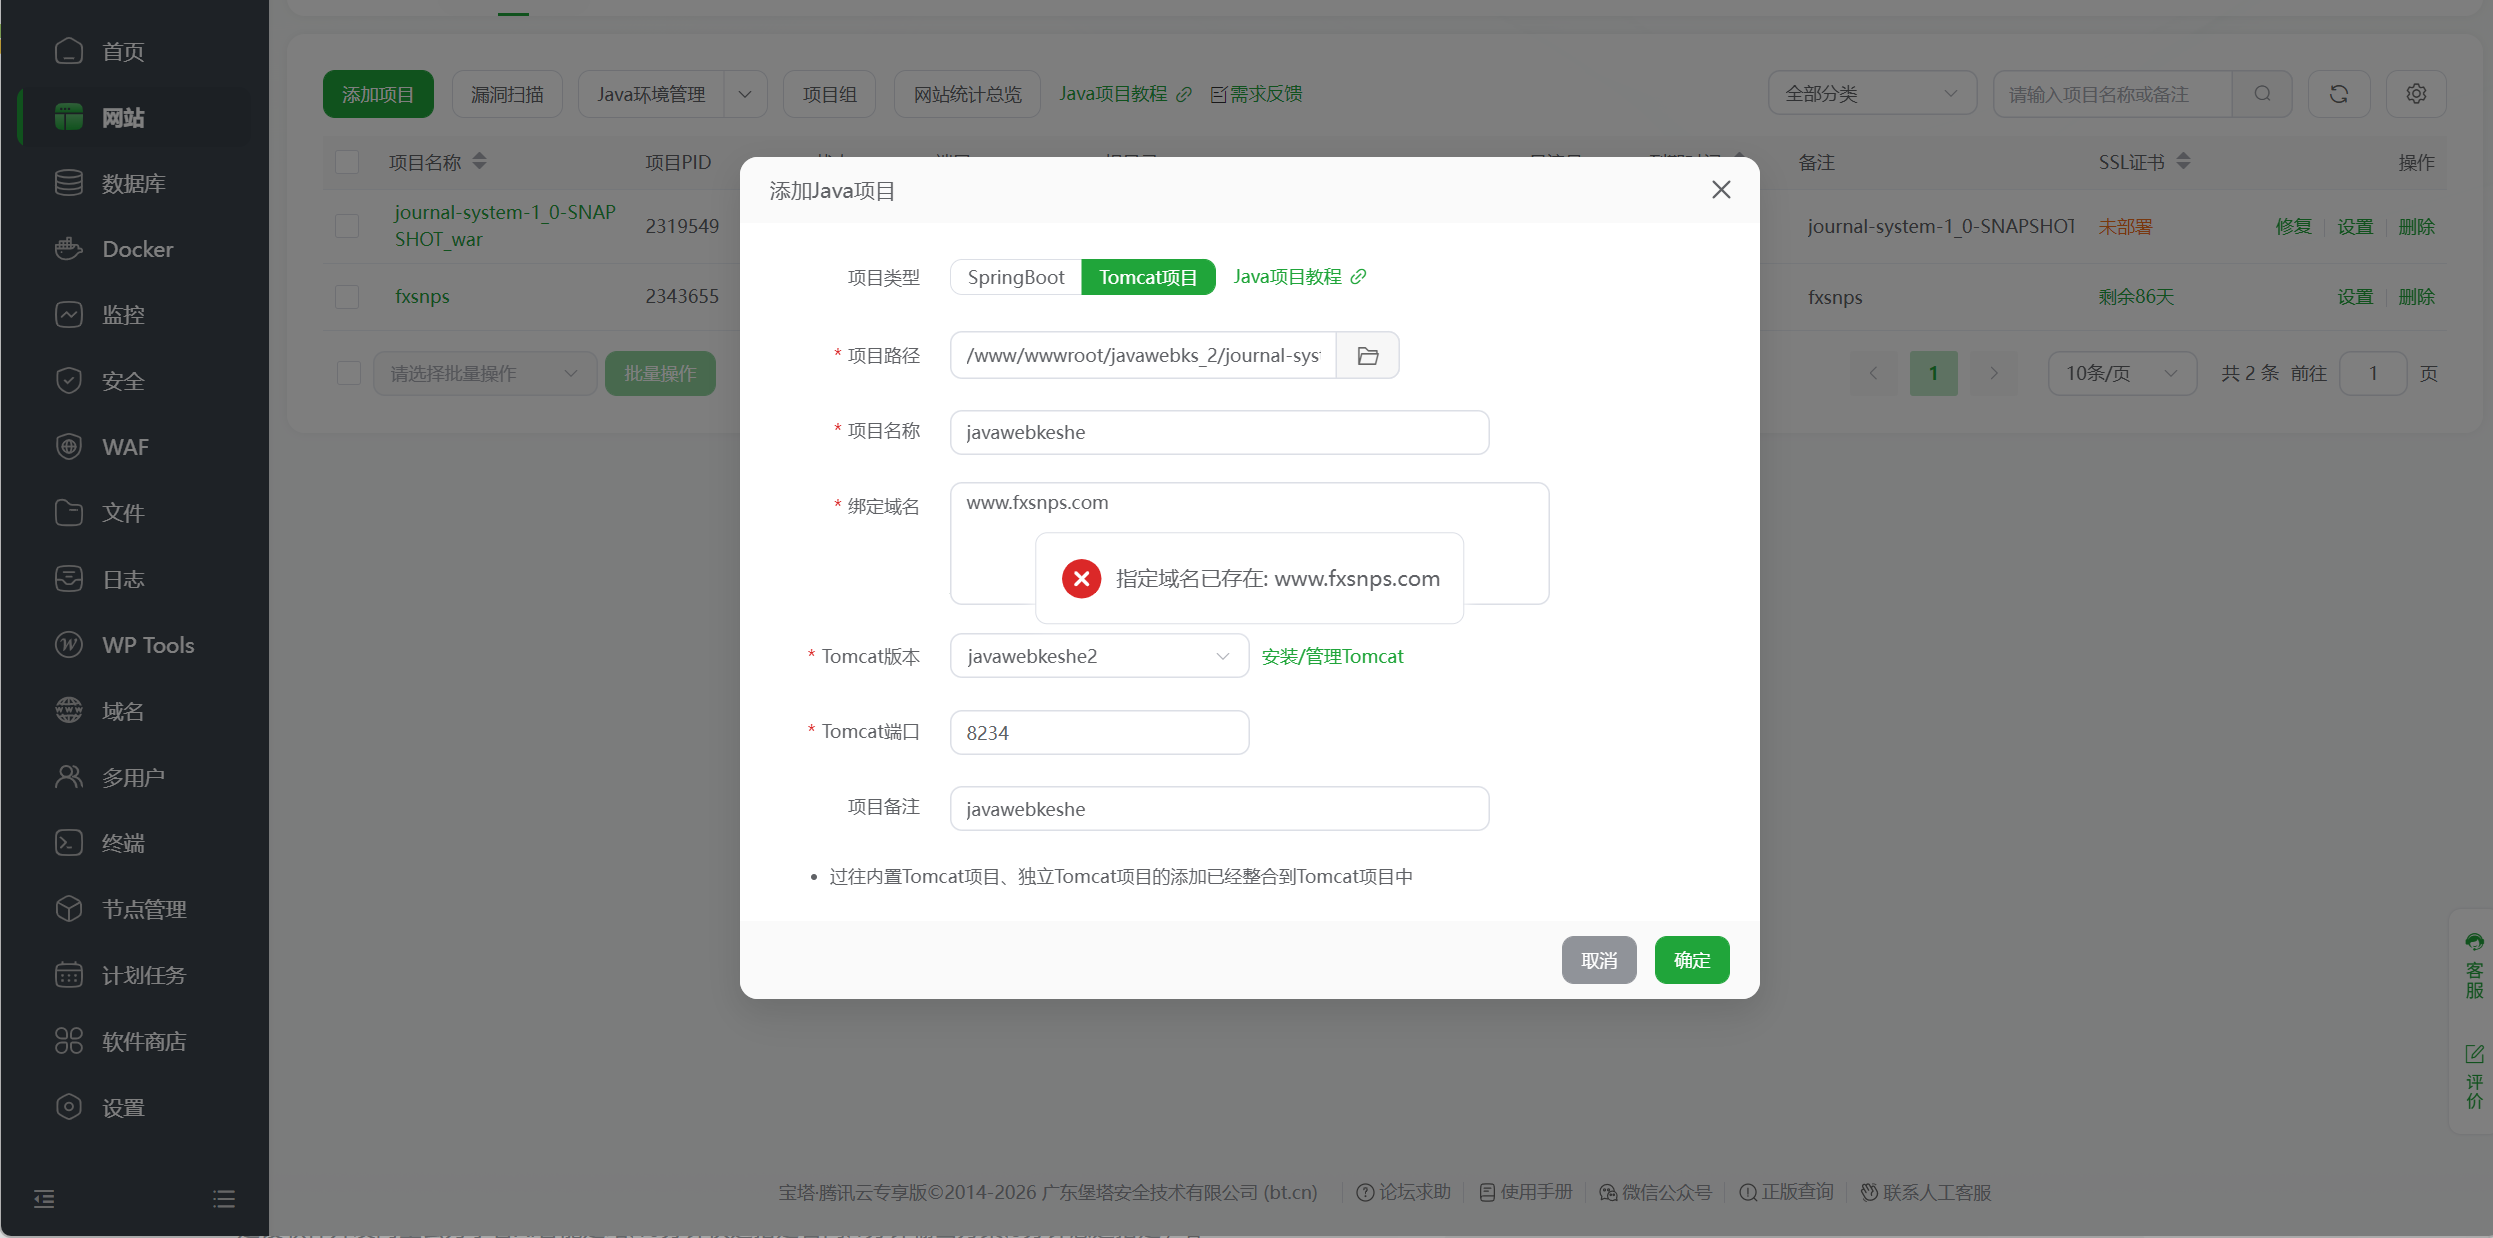Expand Java环境管理 dropdown arrow
The image size is (2493, 1238).
[745, 94]
